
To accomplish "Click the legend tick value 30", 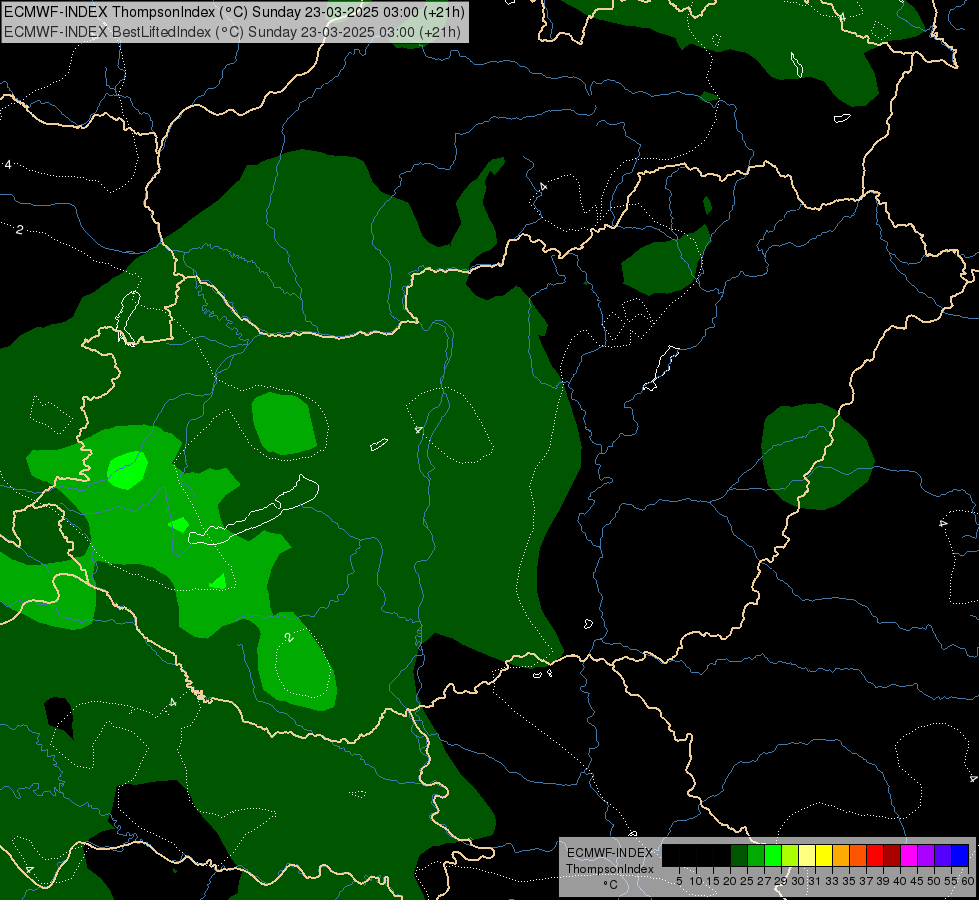I will pyautogui.click(x=798, y=881).
